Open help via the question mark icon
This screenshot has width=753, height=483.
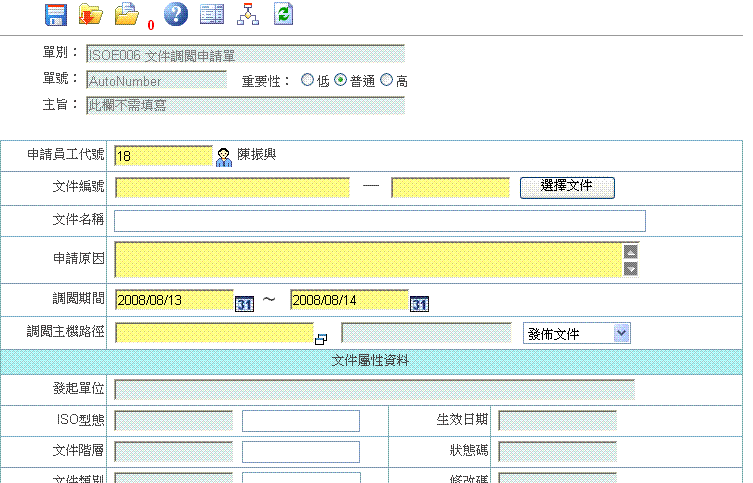175,14
